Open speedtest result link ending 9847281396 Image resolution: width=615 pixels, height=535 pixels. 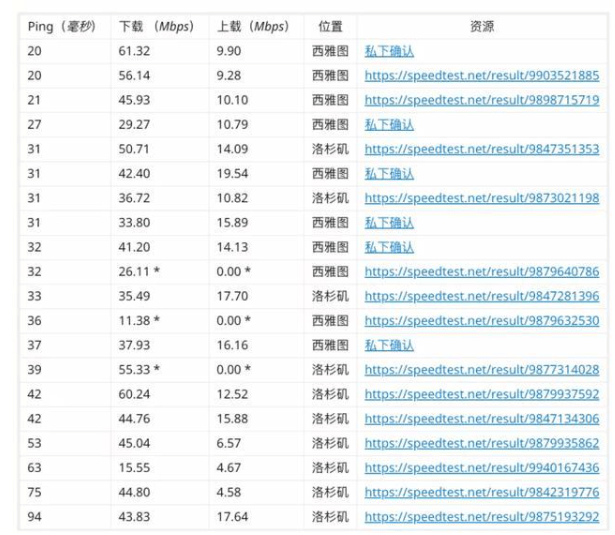[482, 296]
